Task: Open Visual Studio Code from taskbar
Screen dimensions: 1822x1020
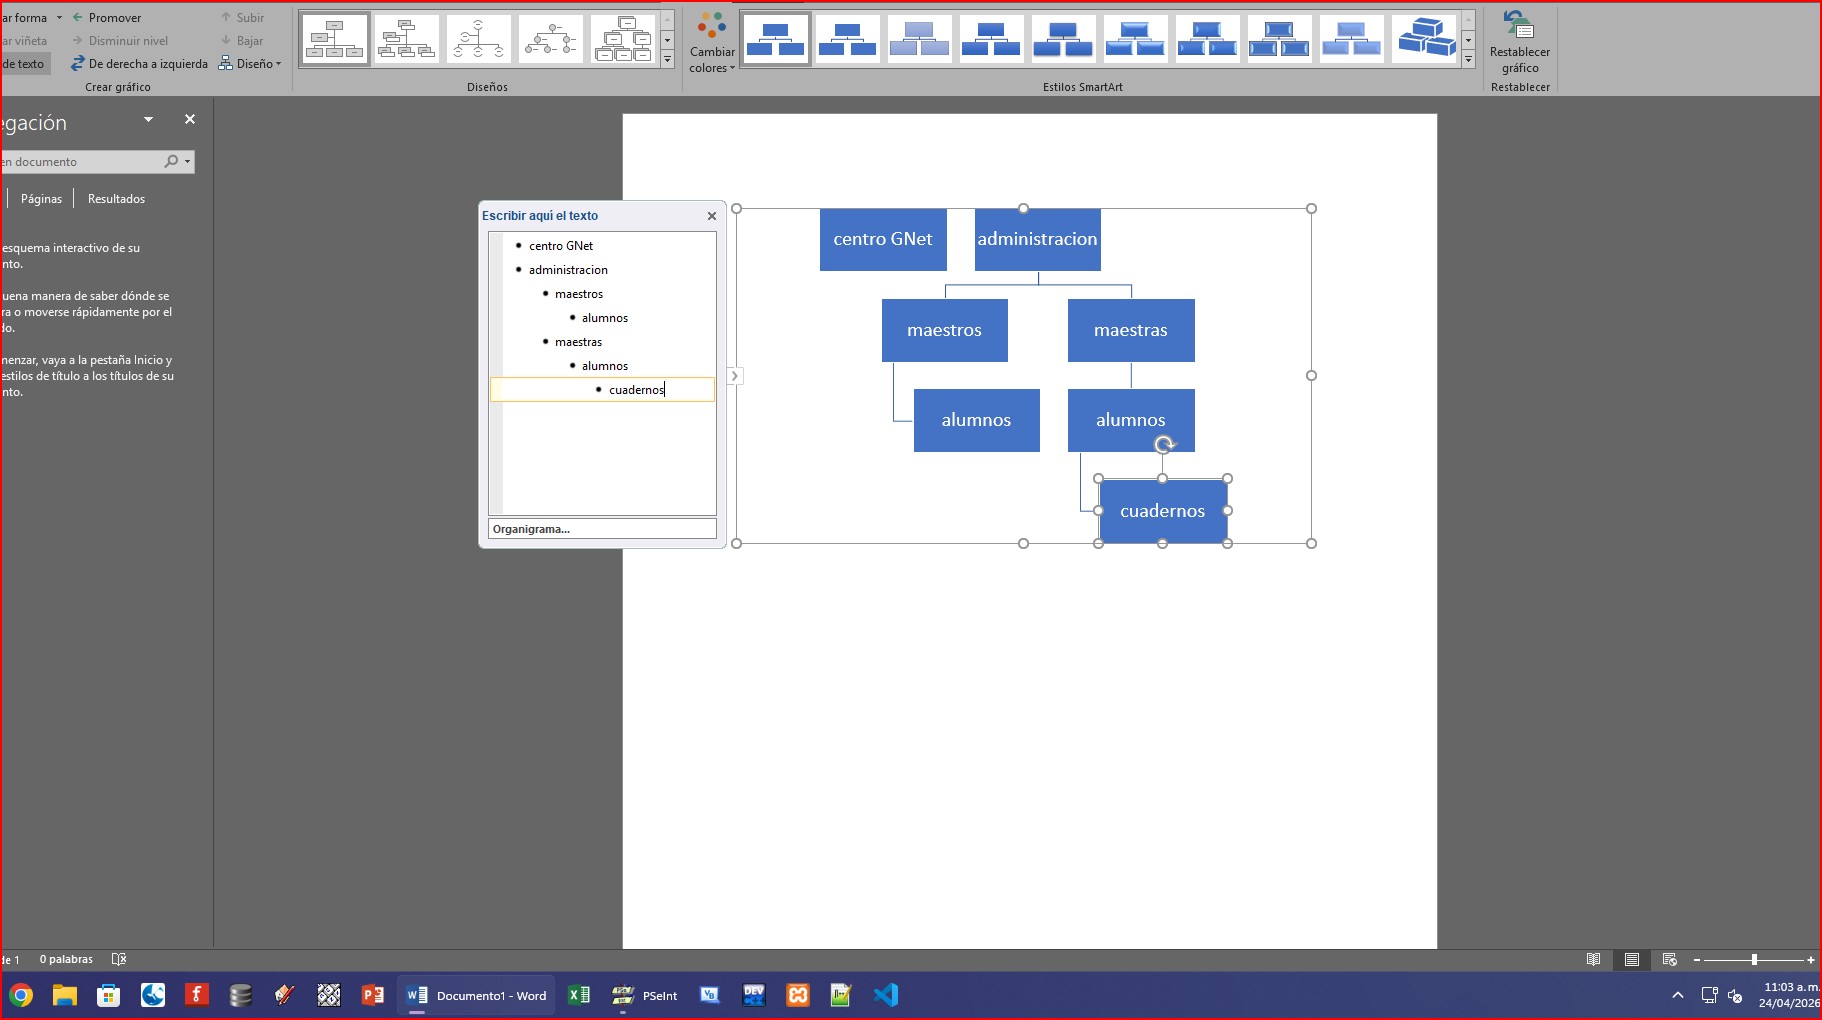Action: point(886,995)
